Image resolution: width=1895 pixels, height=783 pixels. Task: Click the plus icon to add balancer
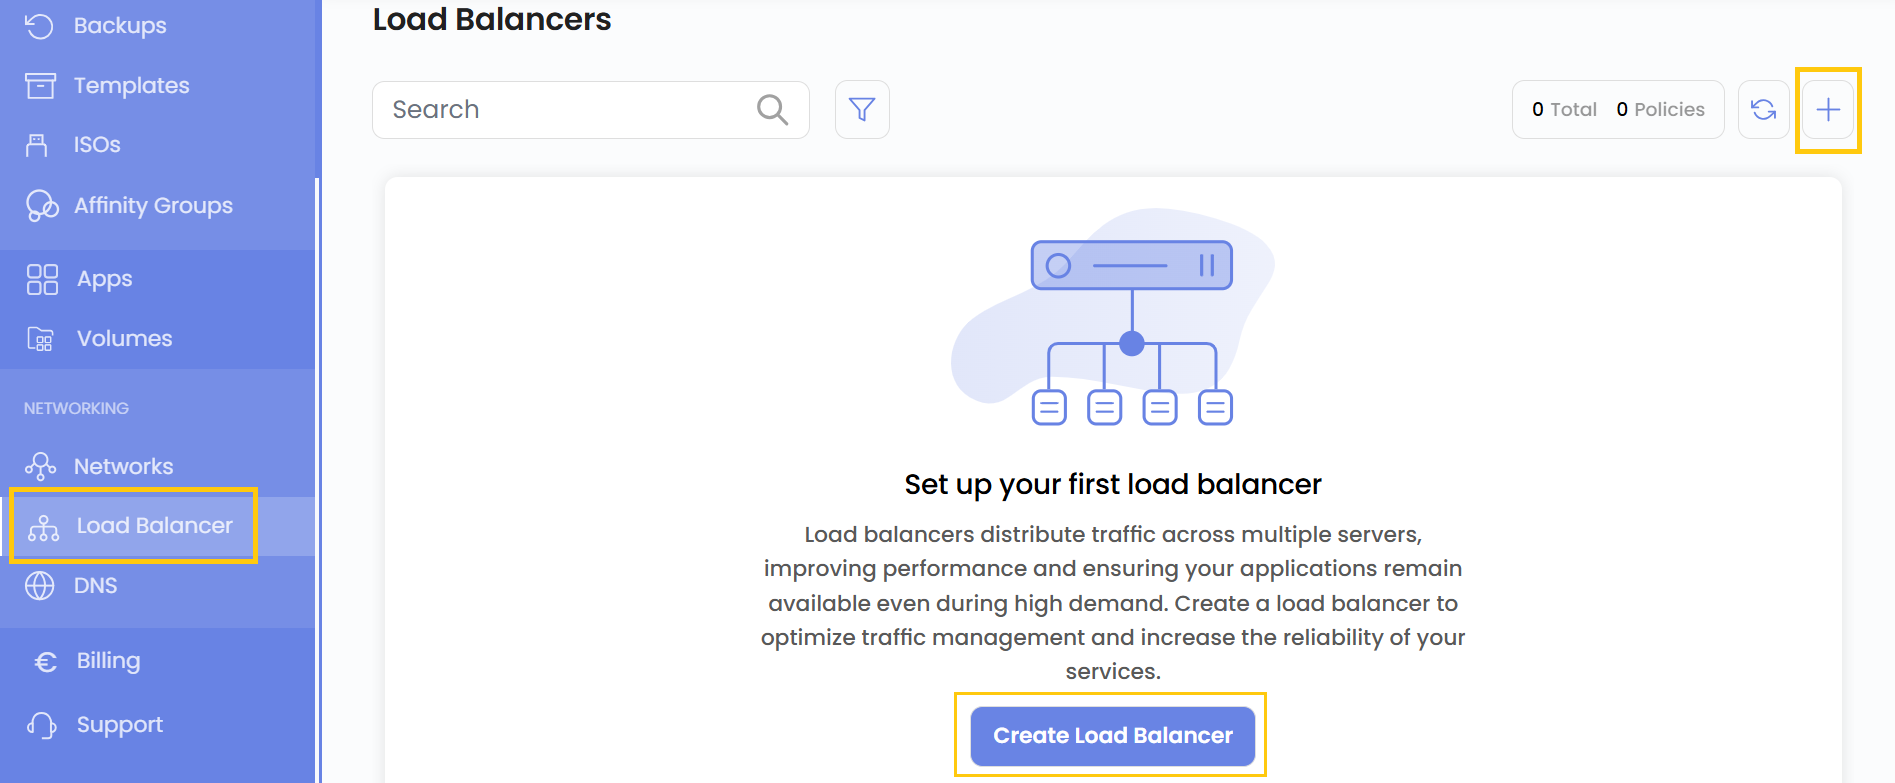pyautogui.click(x=1828, y=109)
